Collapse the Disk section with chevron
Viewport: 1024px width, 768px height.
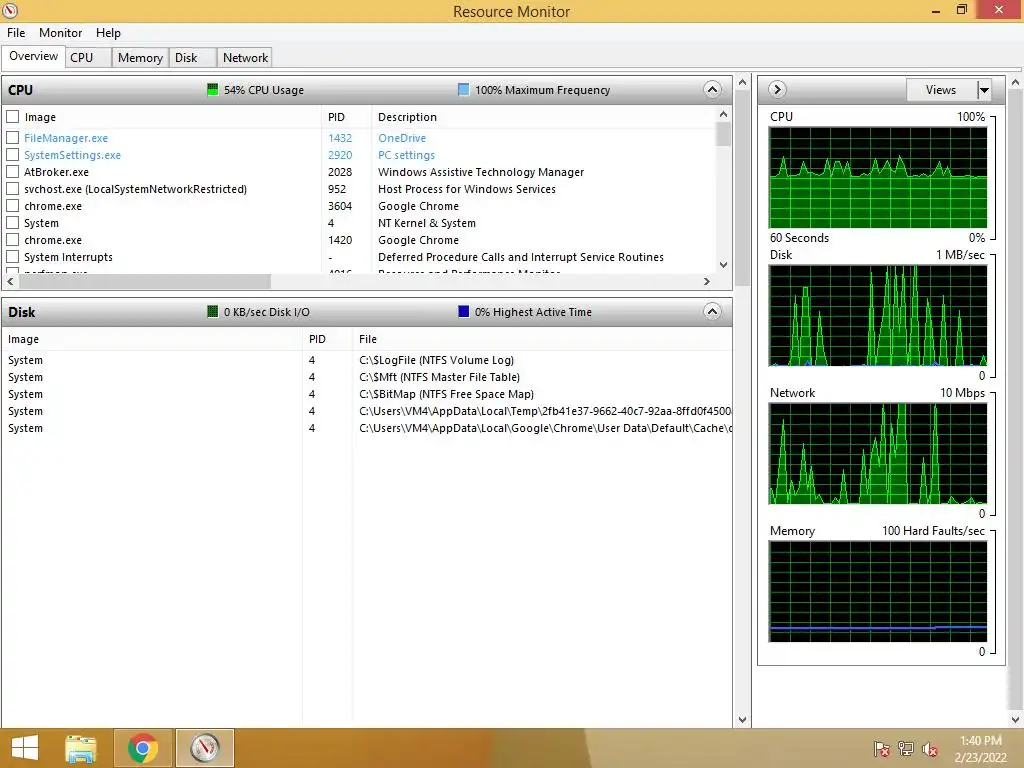pos(712,312)
